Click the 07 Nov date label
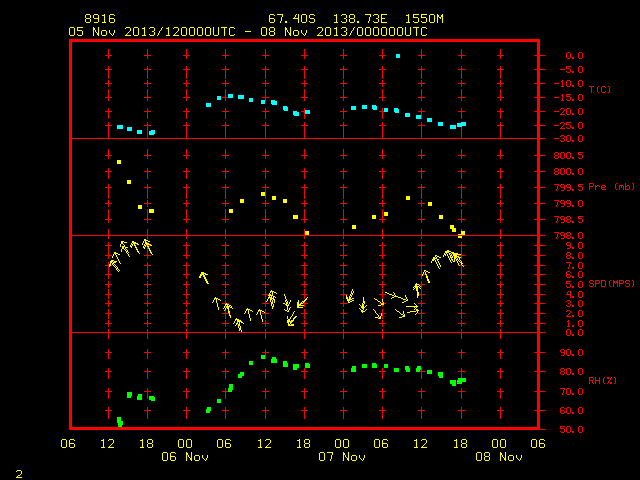The width and height of the screenshot is (640, 480). [342, 457]
